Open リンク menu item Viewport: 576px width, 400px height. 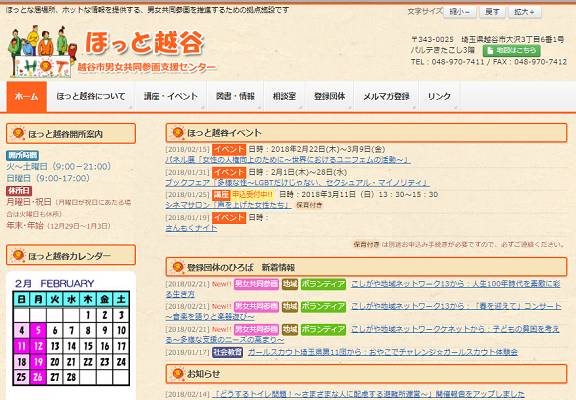(439, 96)
